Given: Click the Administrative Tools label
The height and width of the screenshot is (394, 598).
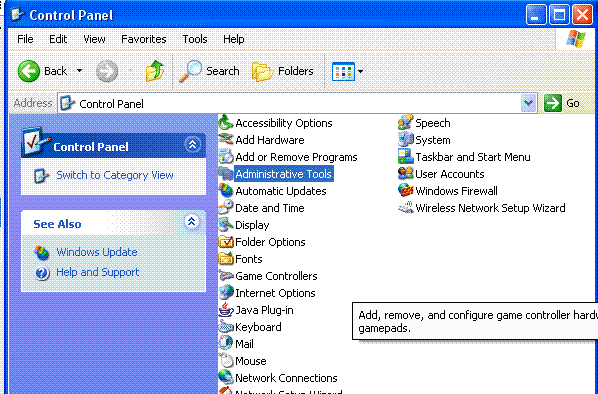Looking at the screenshot, I should 283,174.
